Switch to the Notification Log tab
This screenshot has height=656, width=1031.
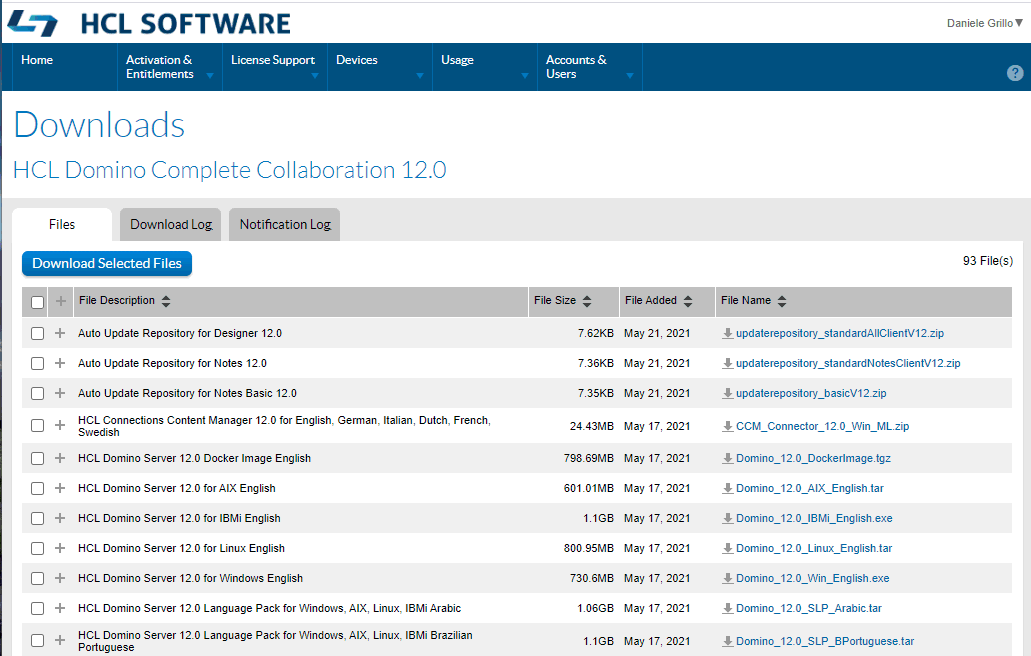pyautogui.click(x=285, y=225)
